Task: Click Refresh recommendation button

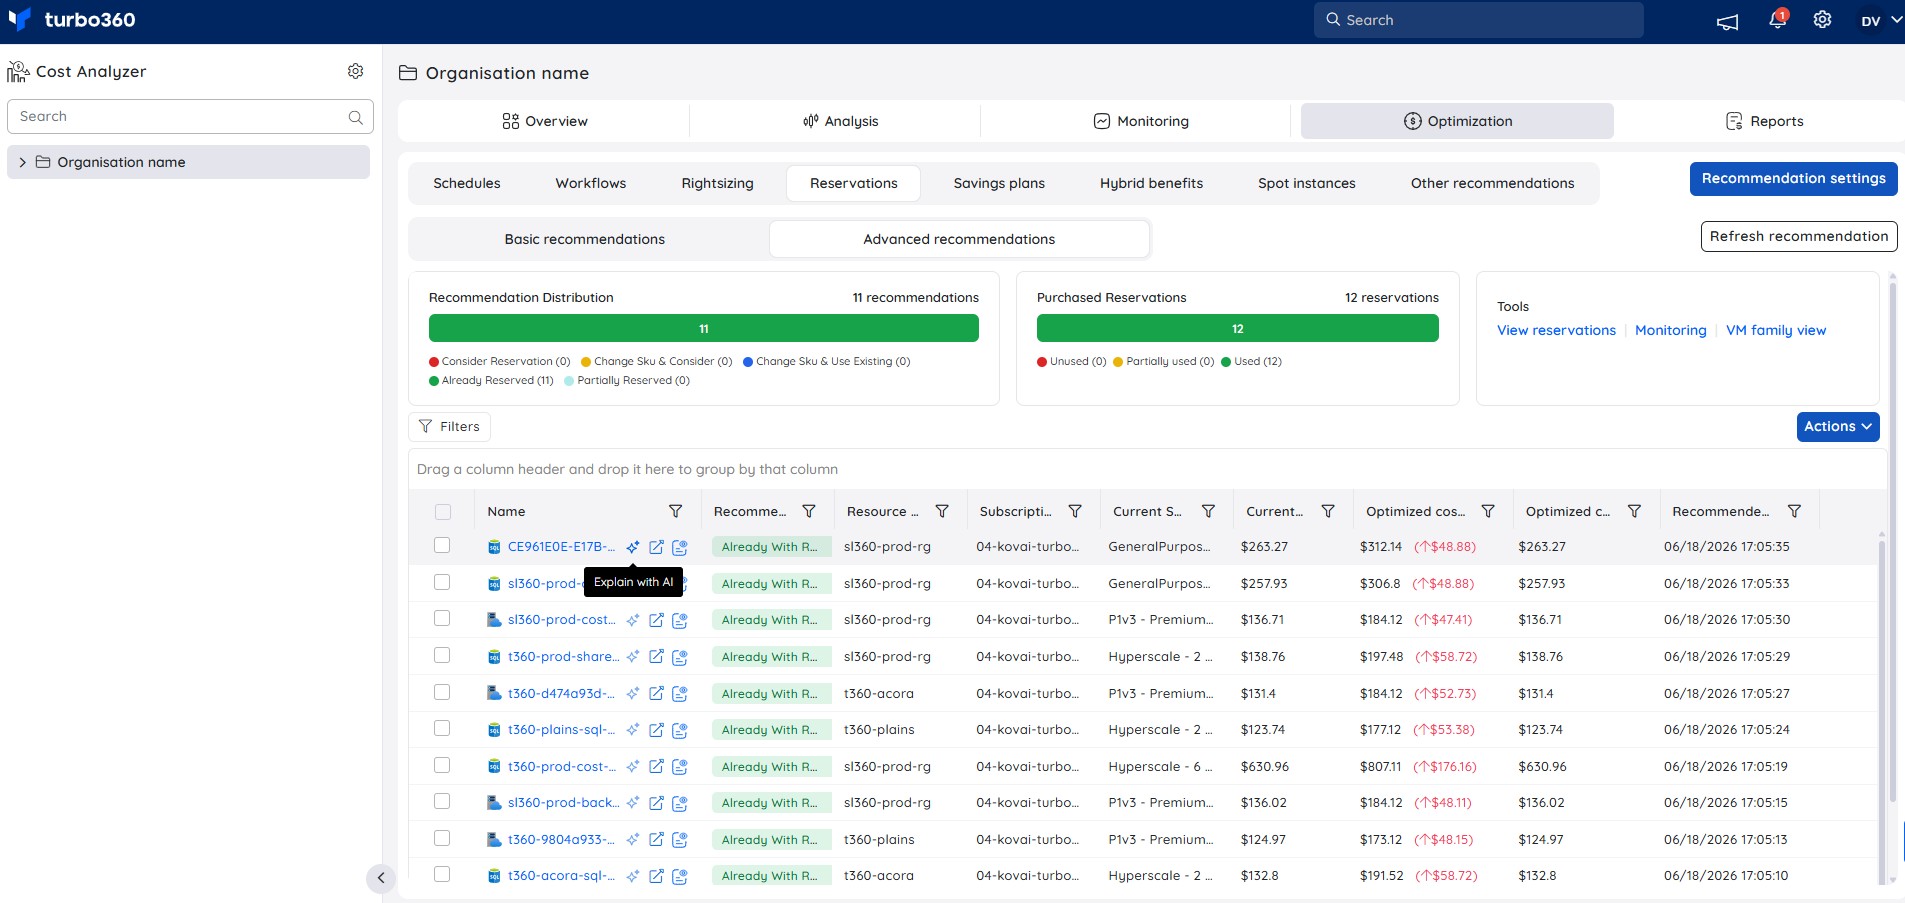Action: [1799, 236]
